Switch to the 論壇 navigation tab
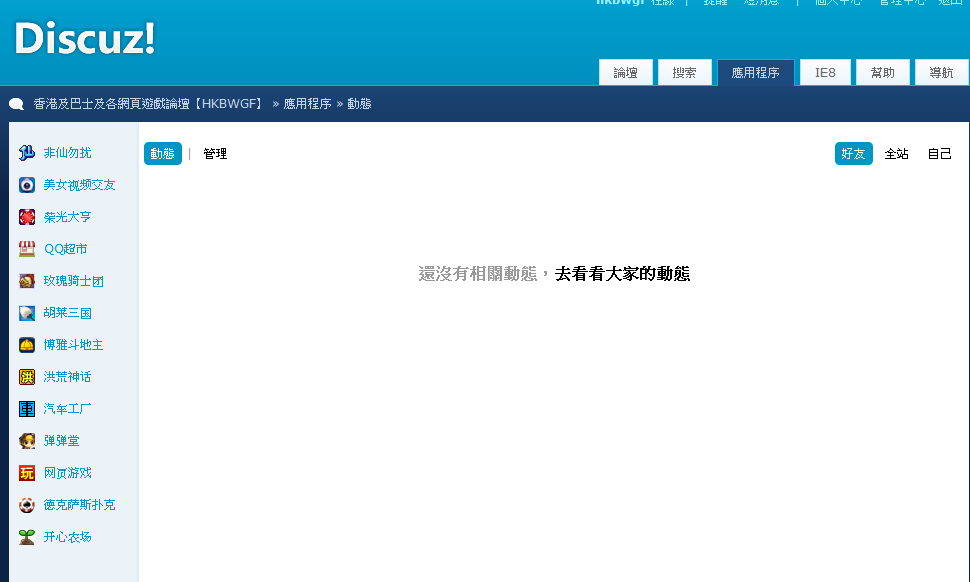 click(x=626, y=73)
